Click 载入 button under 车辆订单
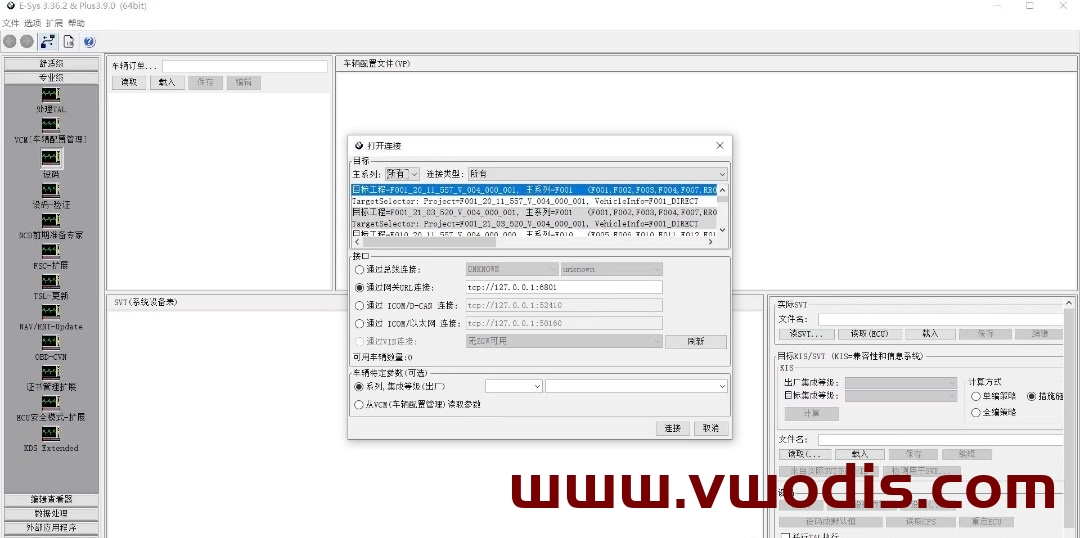1085x538 pixels. [167, 82]
